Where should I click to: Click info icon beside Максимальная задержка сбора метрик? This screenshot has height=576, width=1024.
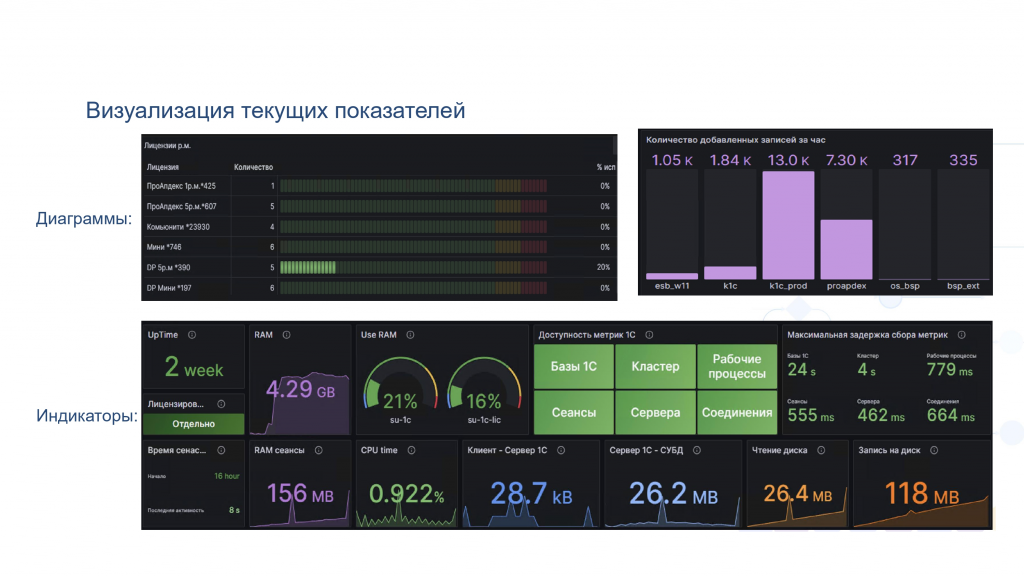tap(962, 335)
